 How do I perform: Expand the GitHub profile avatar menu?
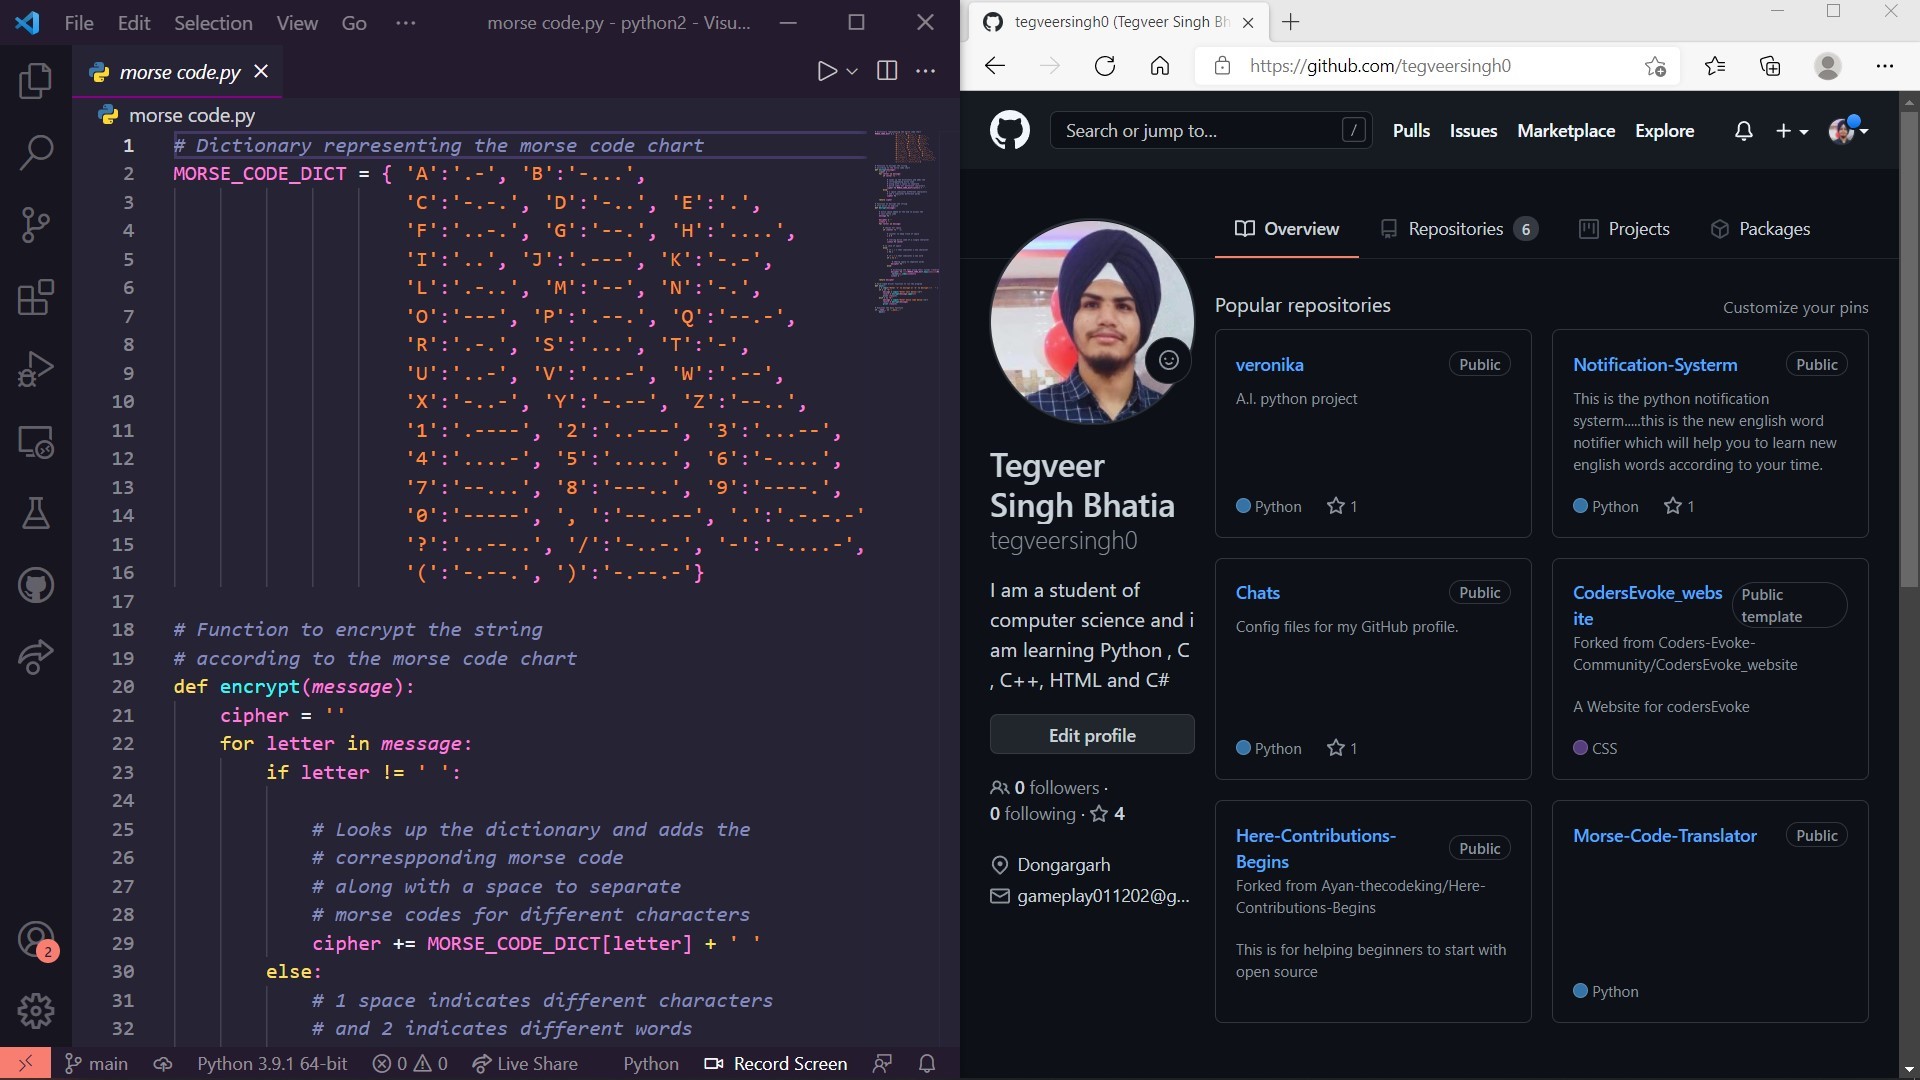1848,131
